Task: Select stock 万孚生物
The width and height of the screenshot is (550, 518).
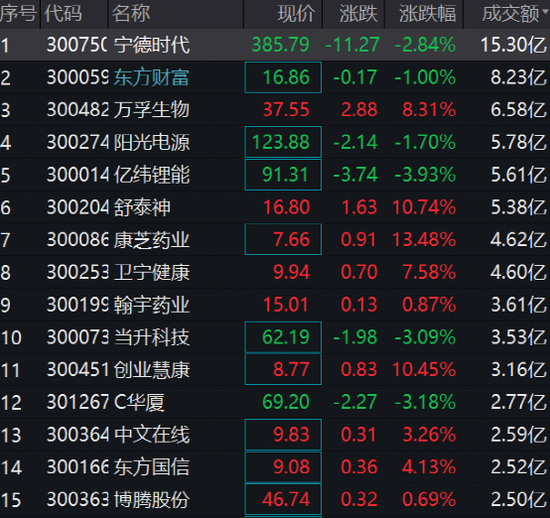Action: tap(152, 110)
